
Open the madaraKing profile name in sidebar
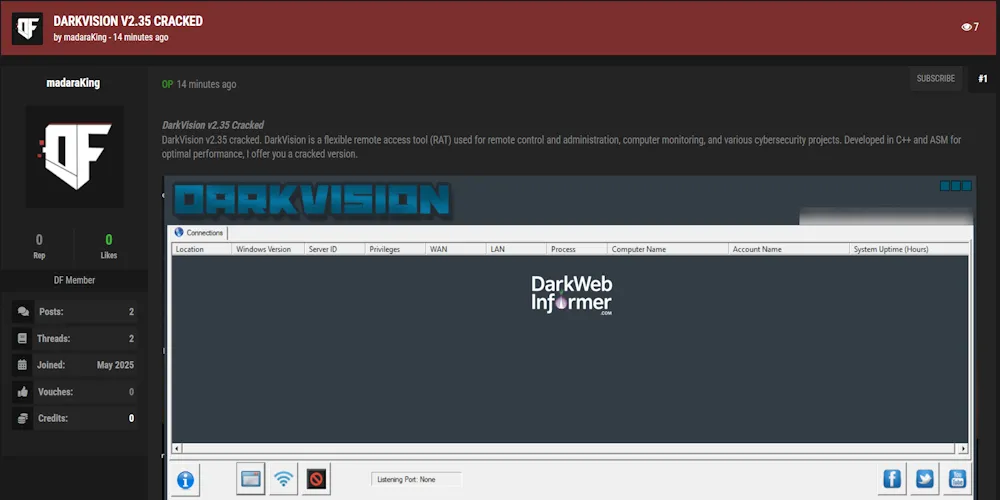[x=73, y=83]
